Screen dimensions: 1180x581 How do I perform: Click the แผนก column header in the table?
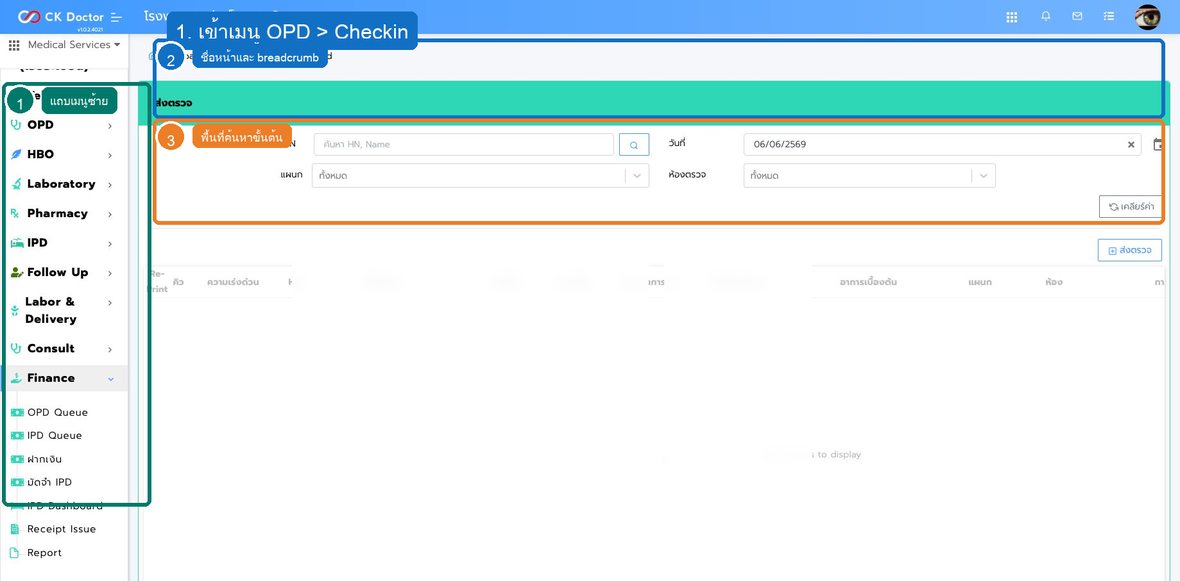pyautogui.click(x=980, y=282)
